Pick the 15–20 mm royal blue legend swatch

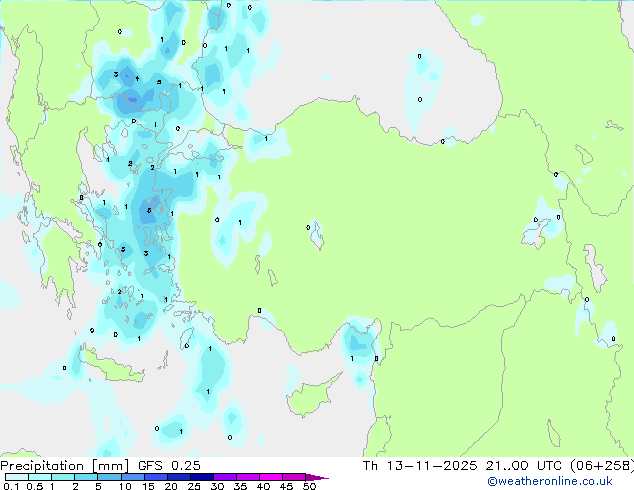155,477
